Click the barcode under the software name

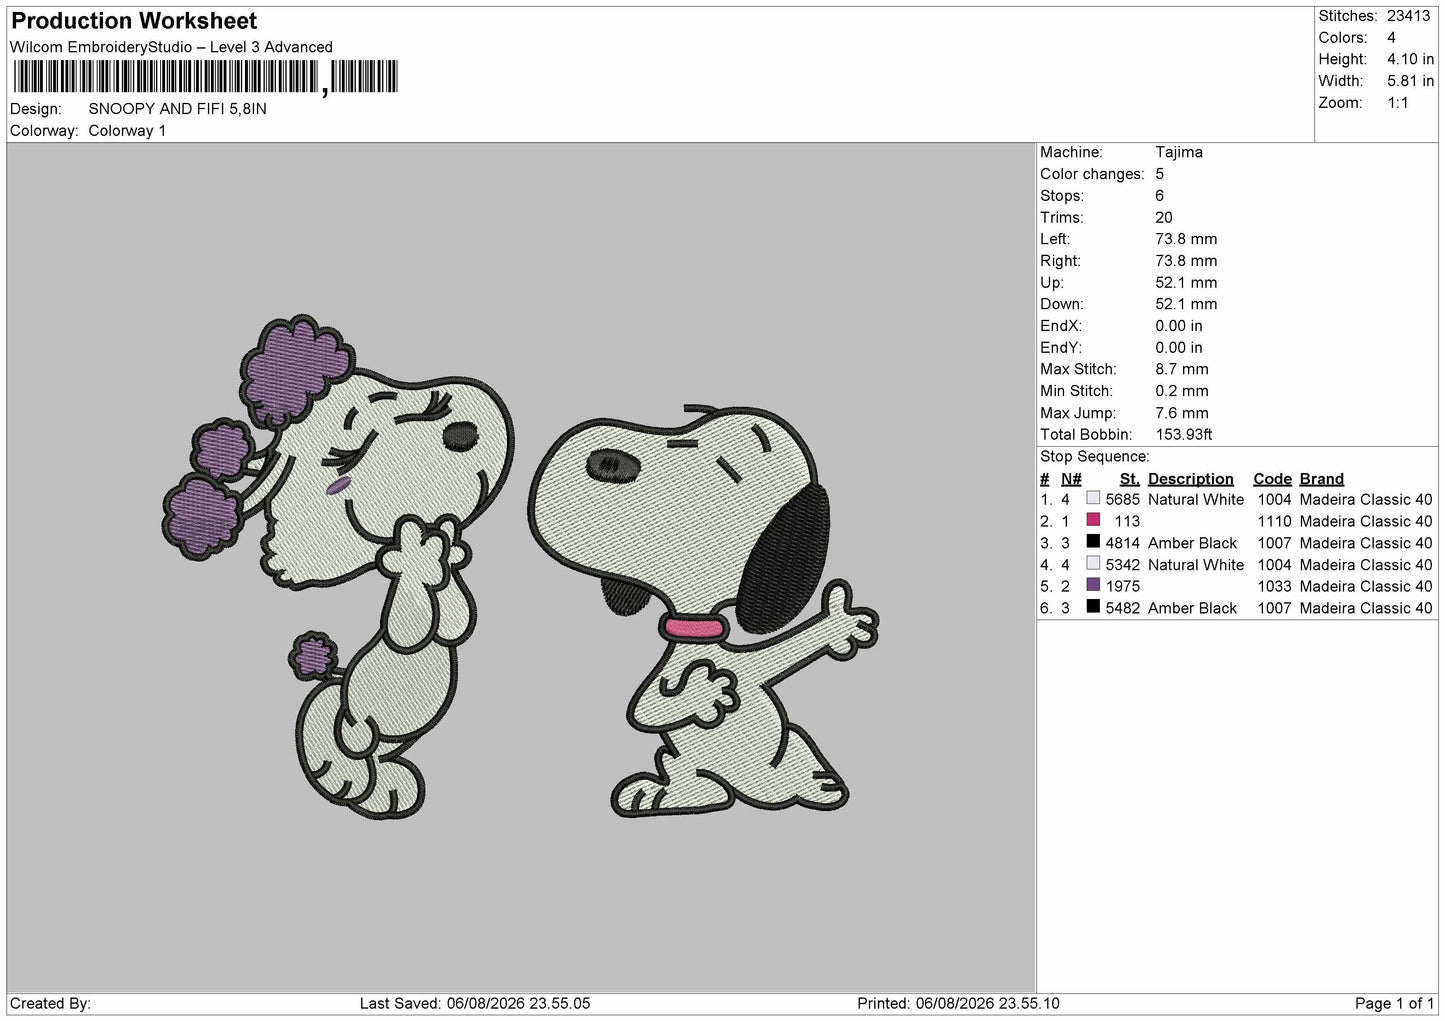pos(205,77)
